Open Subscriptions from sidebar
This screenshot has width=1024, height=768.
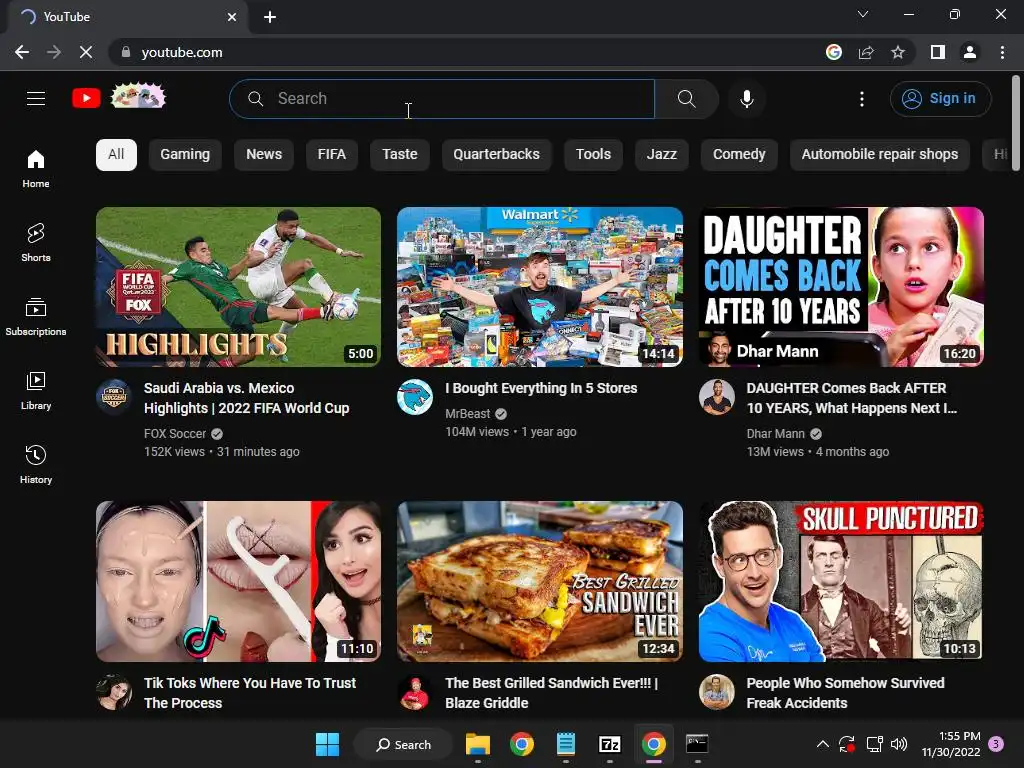point(36,317)
